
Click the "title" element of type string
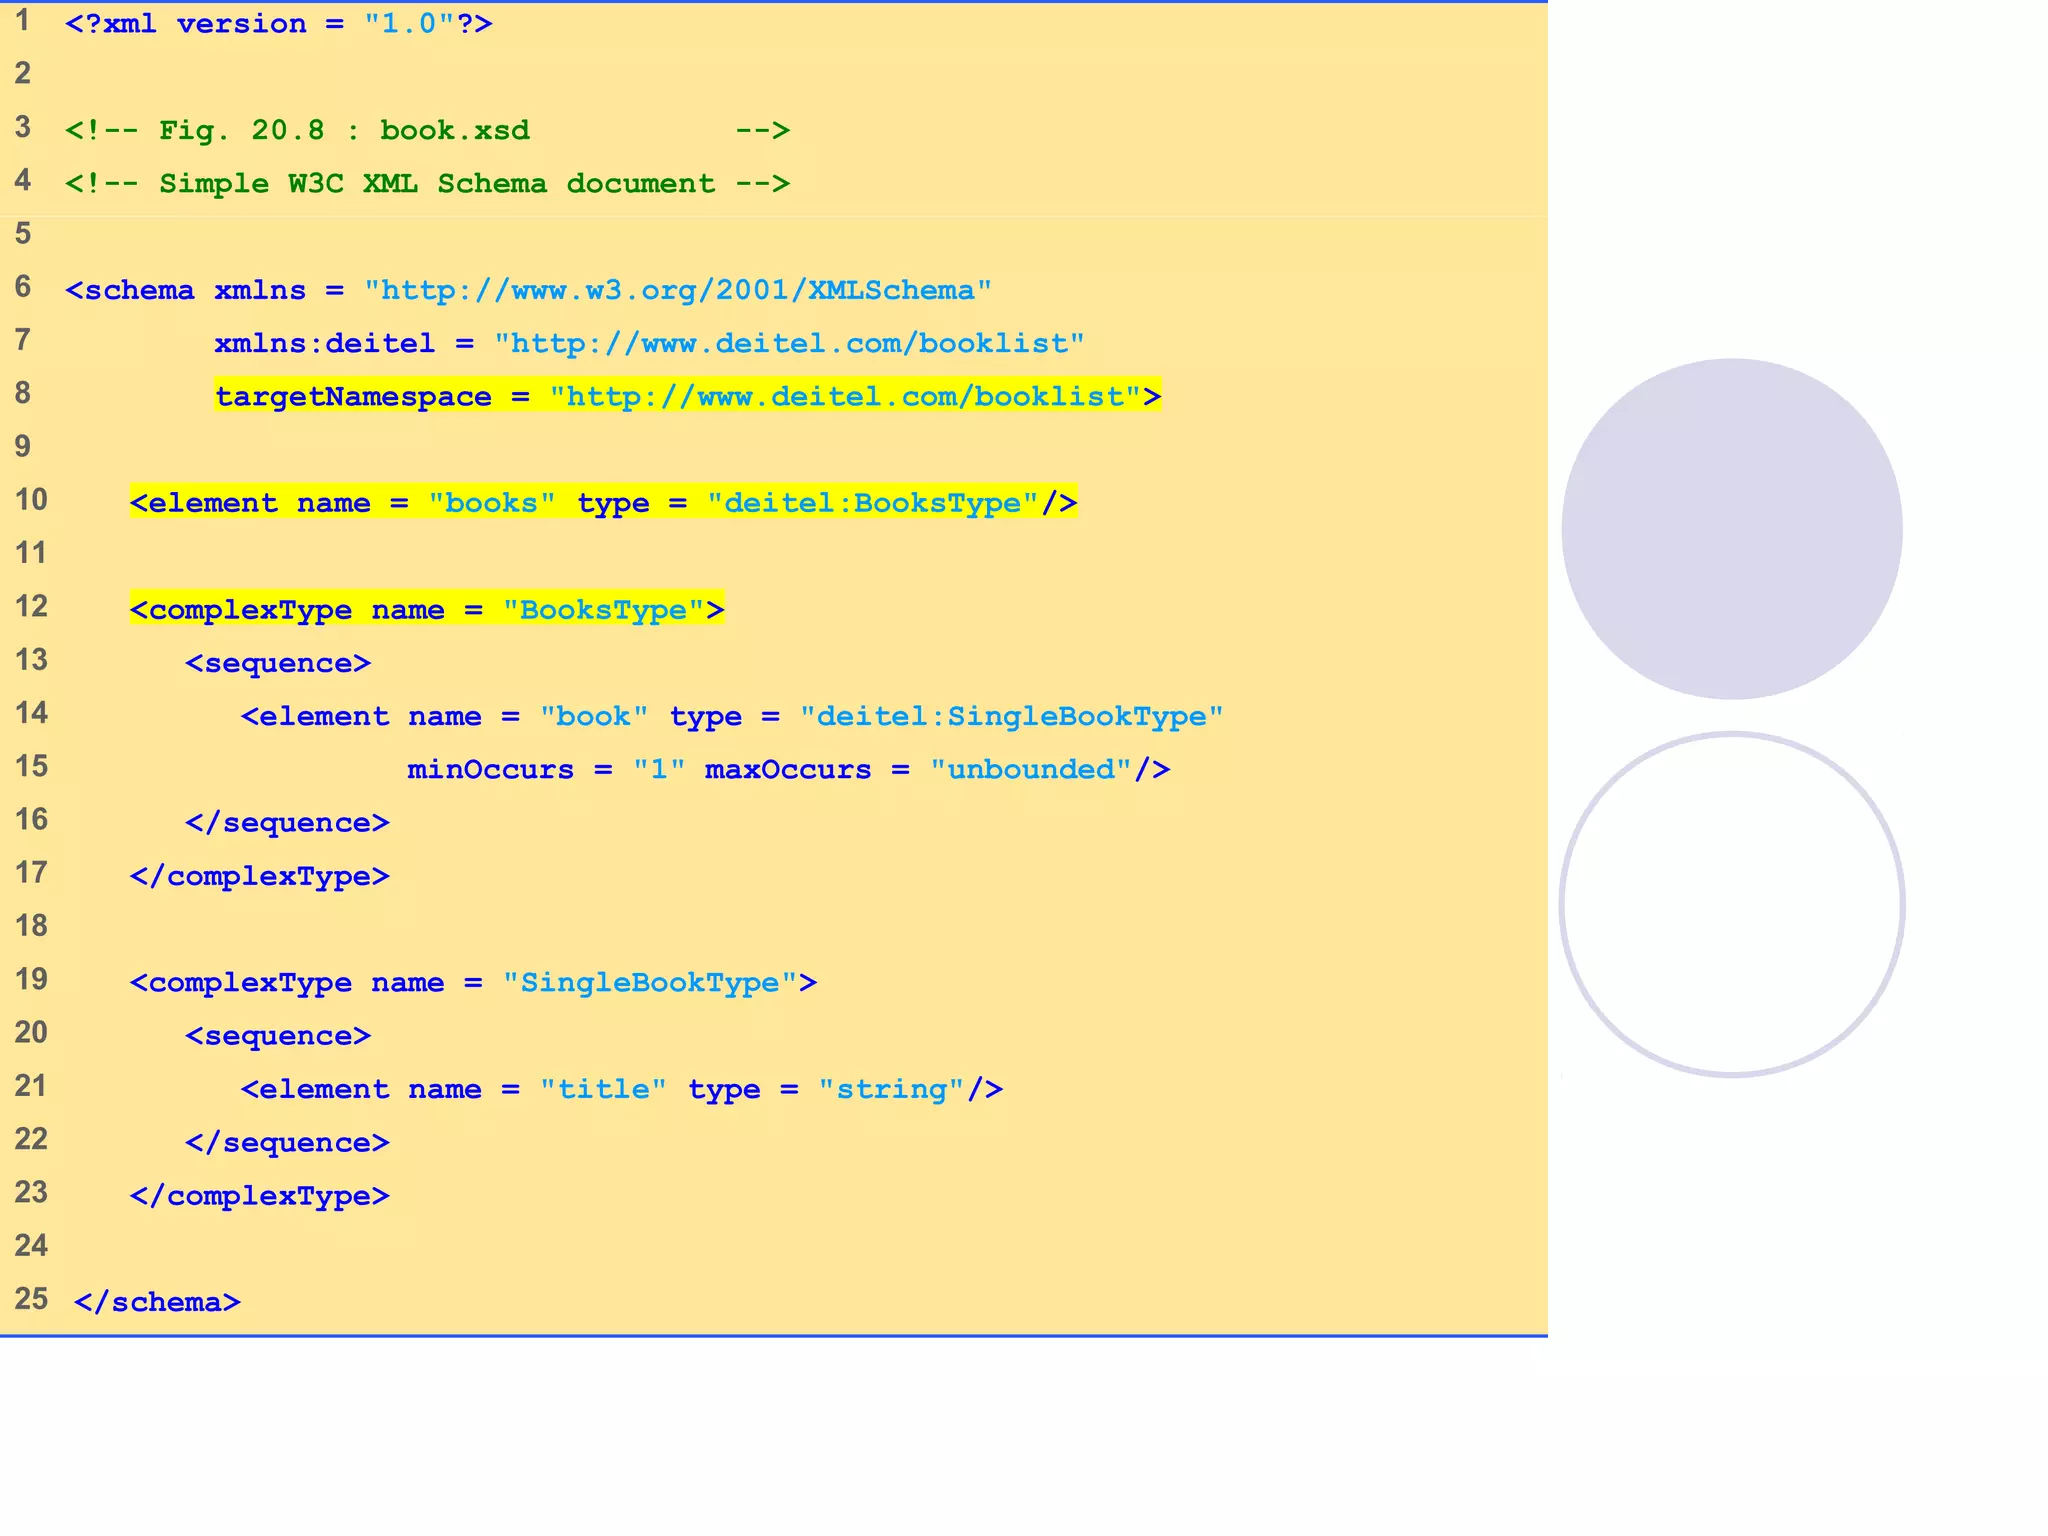coord(622,1090)
